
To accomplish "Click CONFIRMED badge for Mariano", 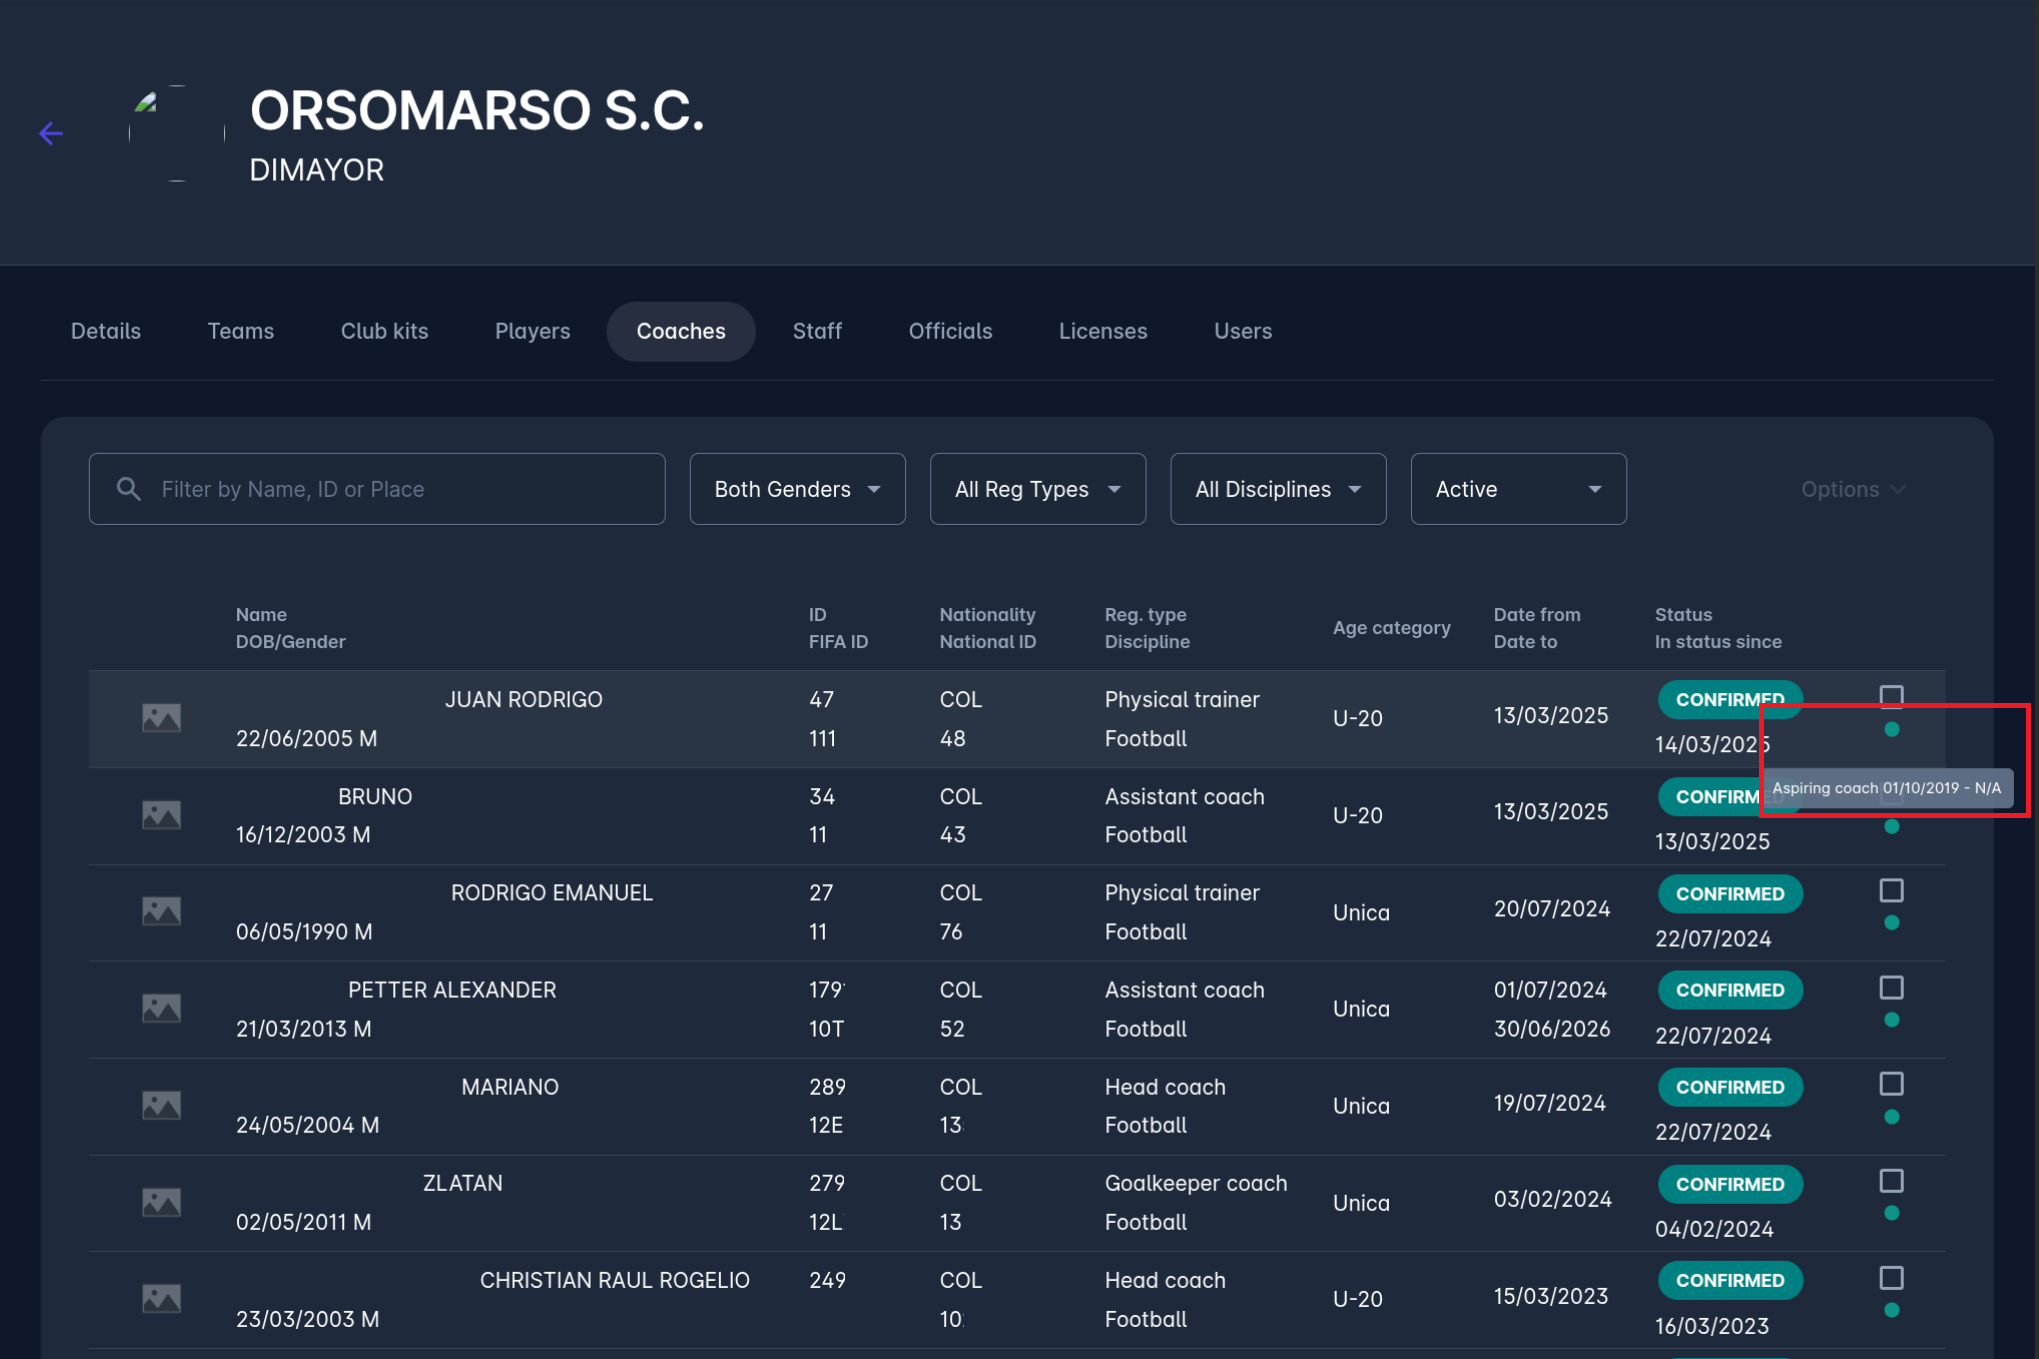I will tap(1729, 1087).
